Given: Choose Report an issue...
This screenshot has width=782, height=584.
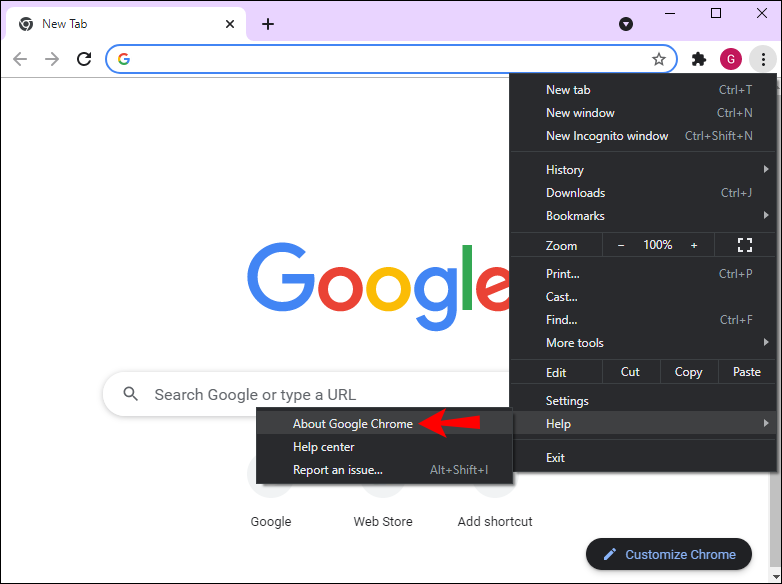Looking at the screenshot, I should click(384, 469).
